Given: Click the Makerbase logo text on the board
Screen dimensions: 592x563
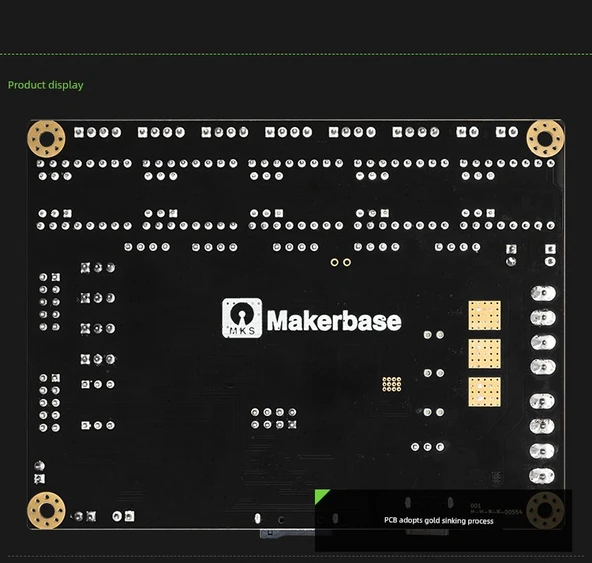Looking at the screenshot, I should coord(334,321).
